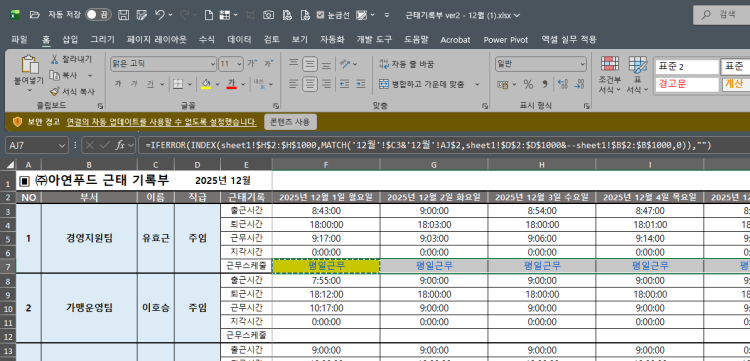Switch to the 수식 (Formulas) tab
750x361 pixels.
pyautogui.click(x=207, y=40)
